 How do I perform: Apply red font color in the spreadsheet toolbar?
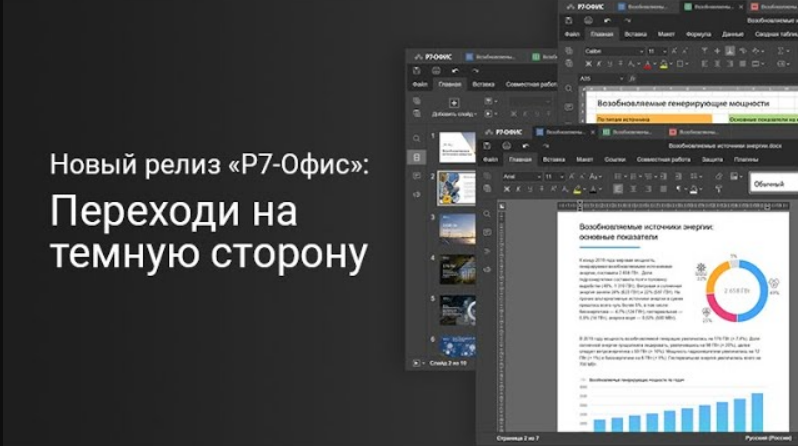pyautogui.click(x=647, y=65)
